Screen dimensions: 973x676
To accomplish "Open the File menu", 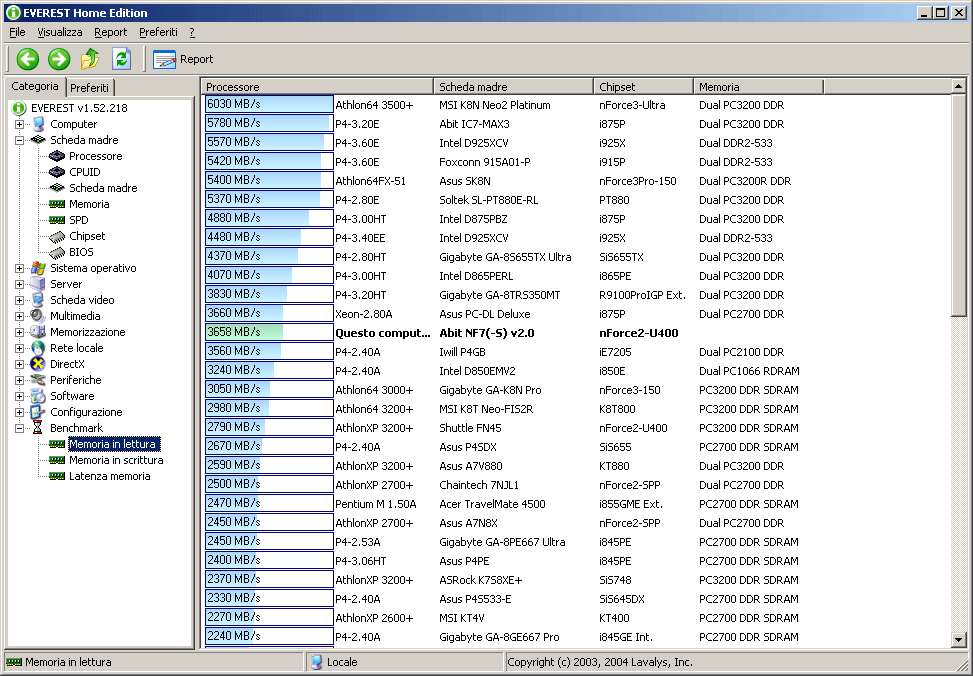I will click(x=17, y=32).
